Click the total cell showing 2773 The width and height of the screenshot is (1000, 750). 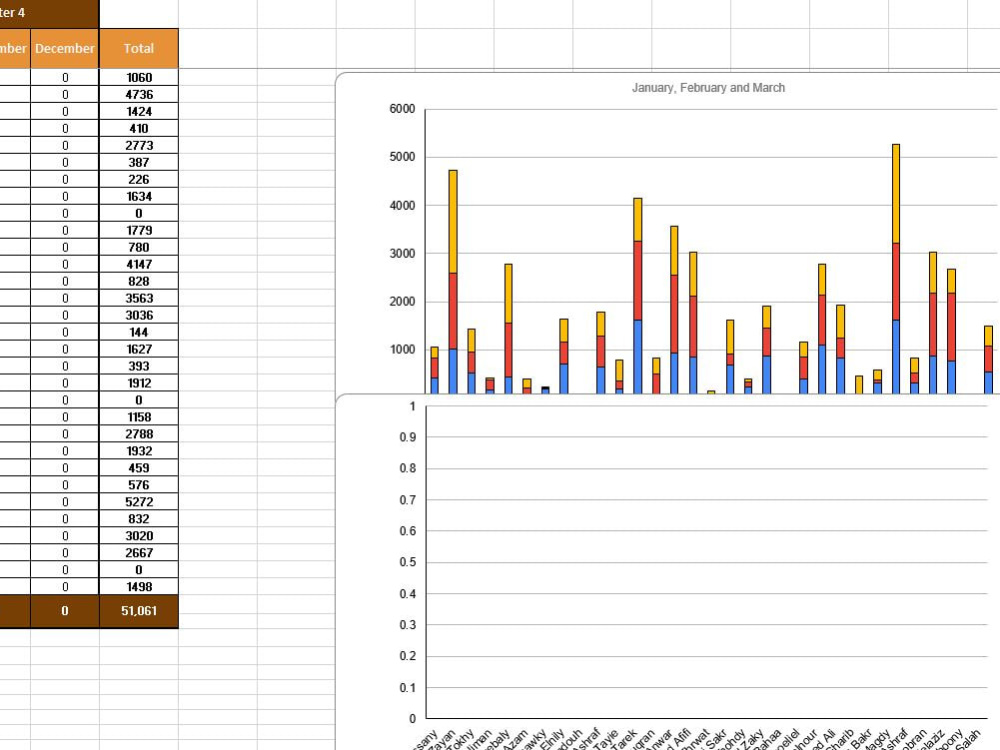click(138, 145)
